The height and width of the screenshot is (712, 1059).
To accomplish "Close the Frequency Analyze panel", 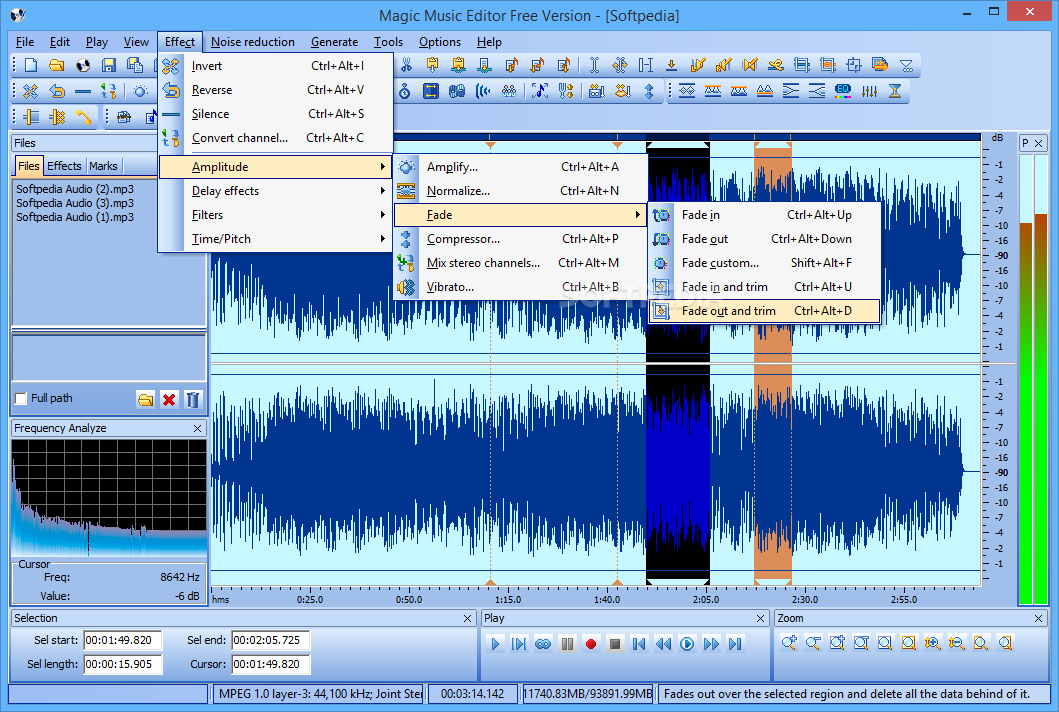I will [x=197, y=428].
